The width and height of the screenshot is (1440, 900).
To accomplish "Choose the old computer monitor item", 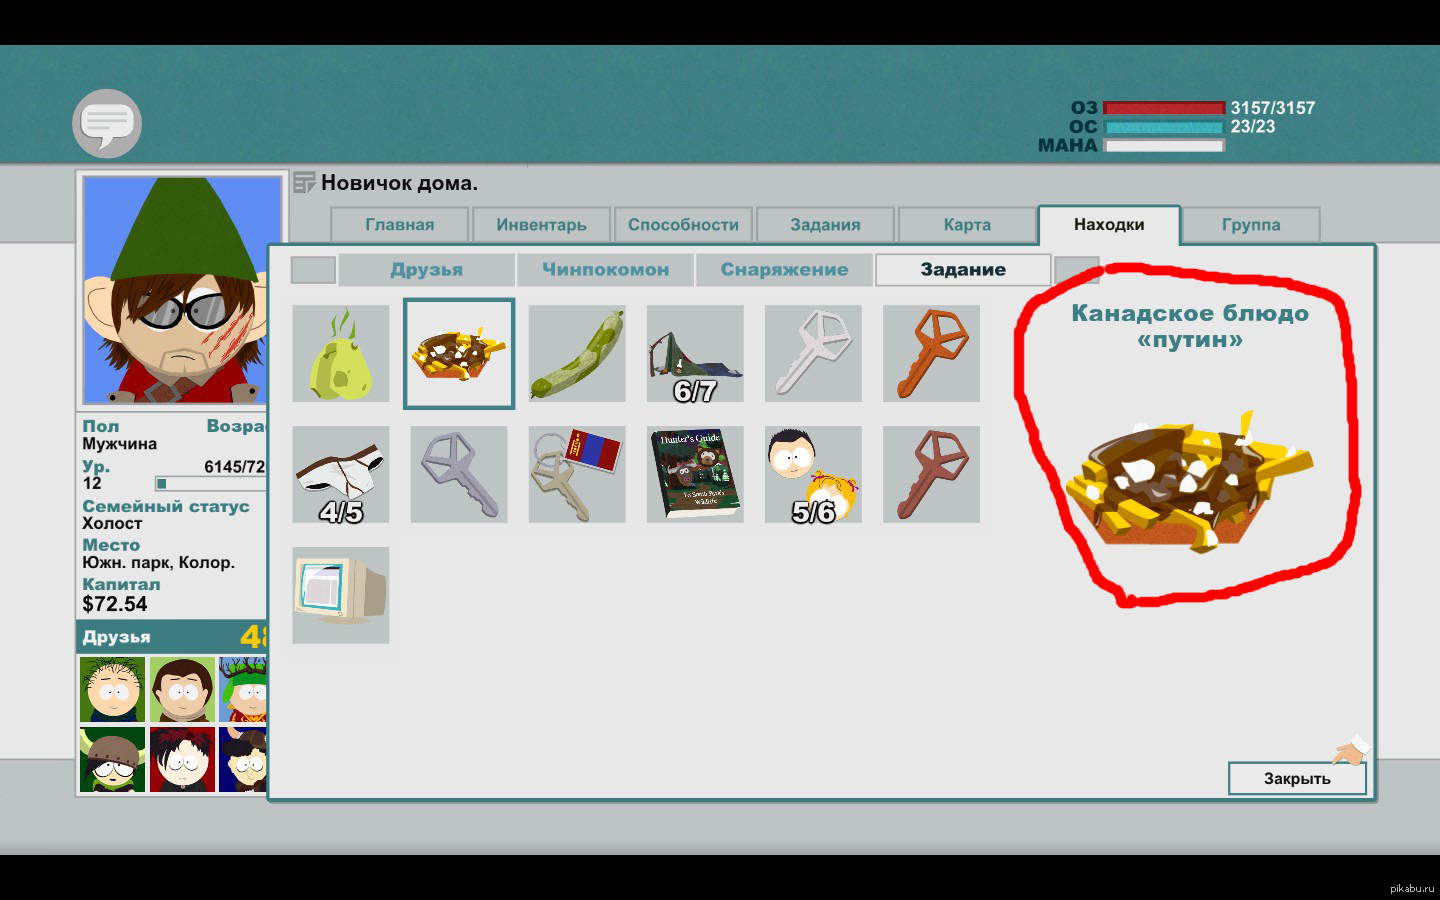I will click(341, 595).
